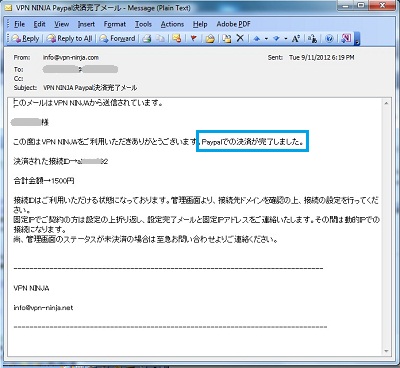Screen dimensions: 400x368
Task: Click the Copy icon in the toolbar
Action: pos(160,39)
